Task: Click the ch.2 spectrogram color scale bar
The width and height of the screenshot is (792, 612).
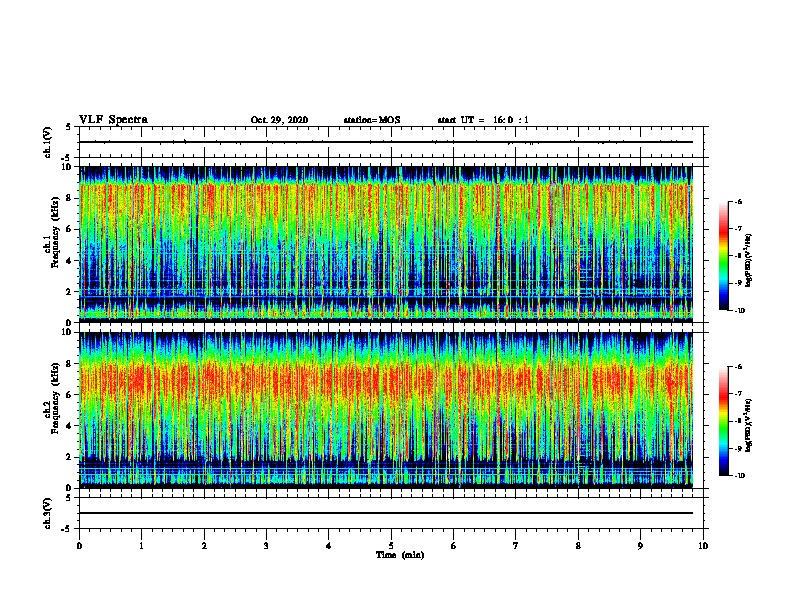Action: pyautogui.click(x=723, y=421)
